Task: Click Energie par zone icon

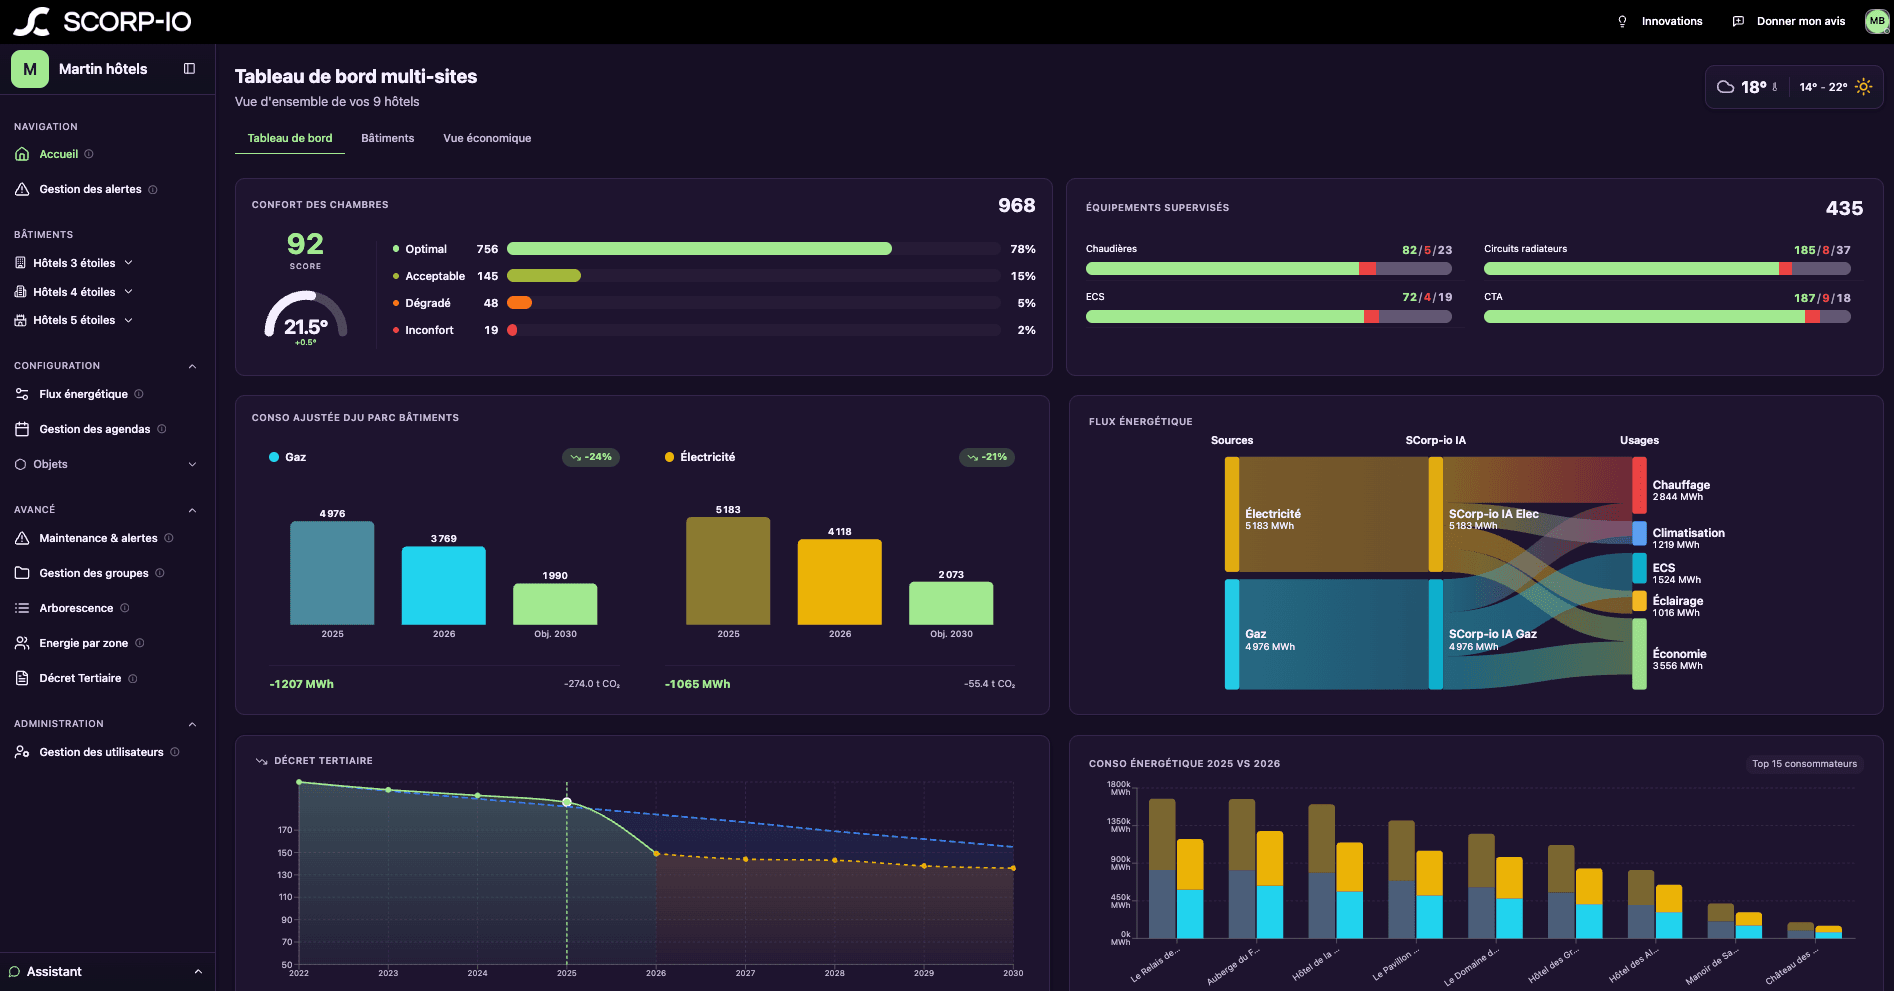Action: point(22,643)
